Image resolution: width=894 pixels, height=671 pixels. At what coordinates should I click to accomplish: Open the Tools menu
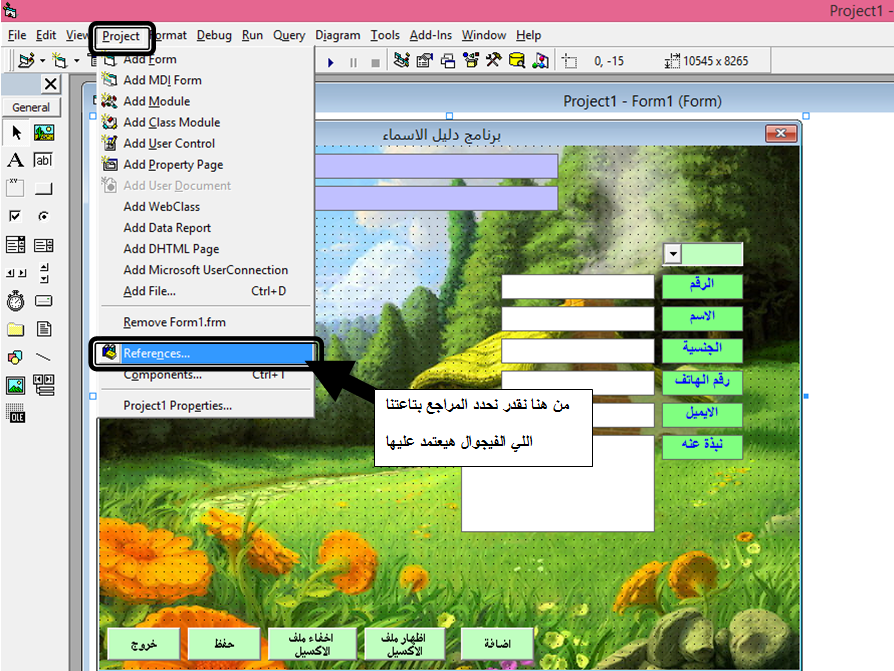pyautogui.click(x=385, y=35)
